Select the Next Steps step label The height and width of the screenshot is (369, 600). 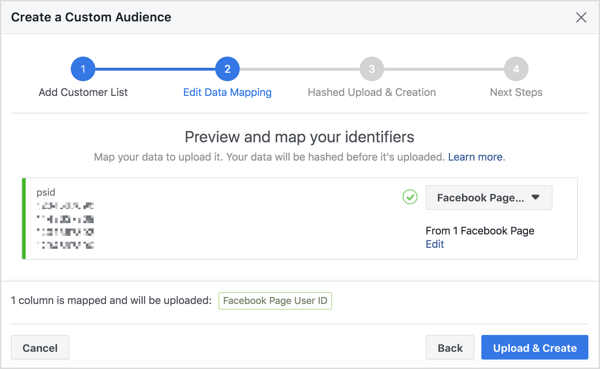coord(516,92)
